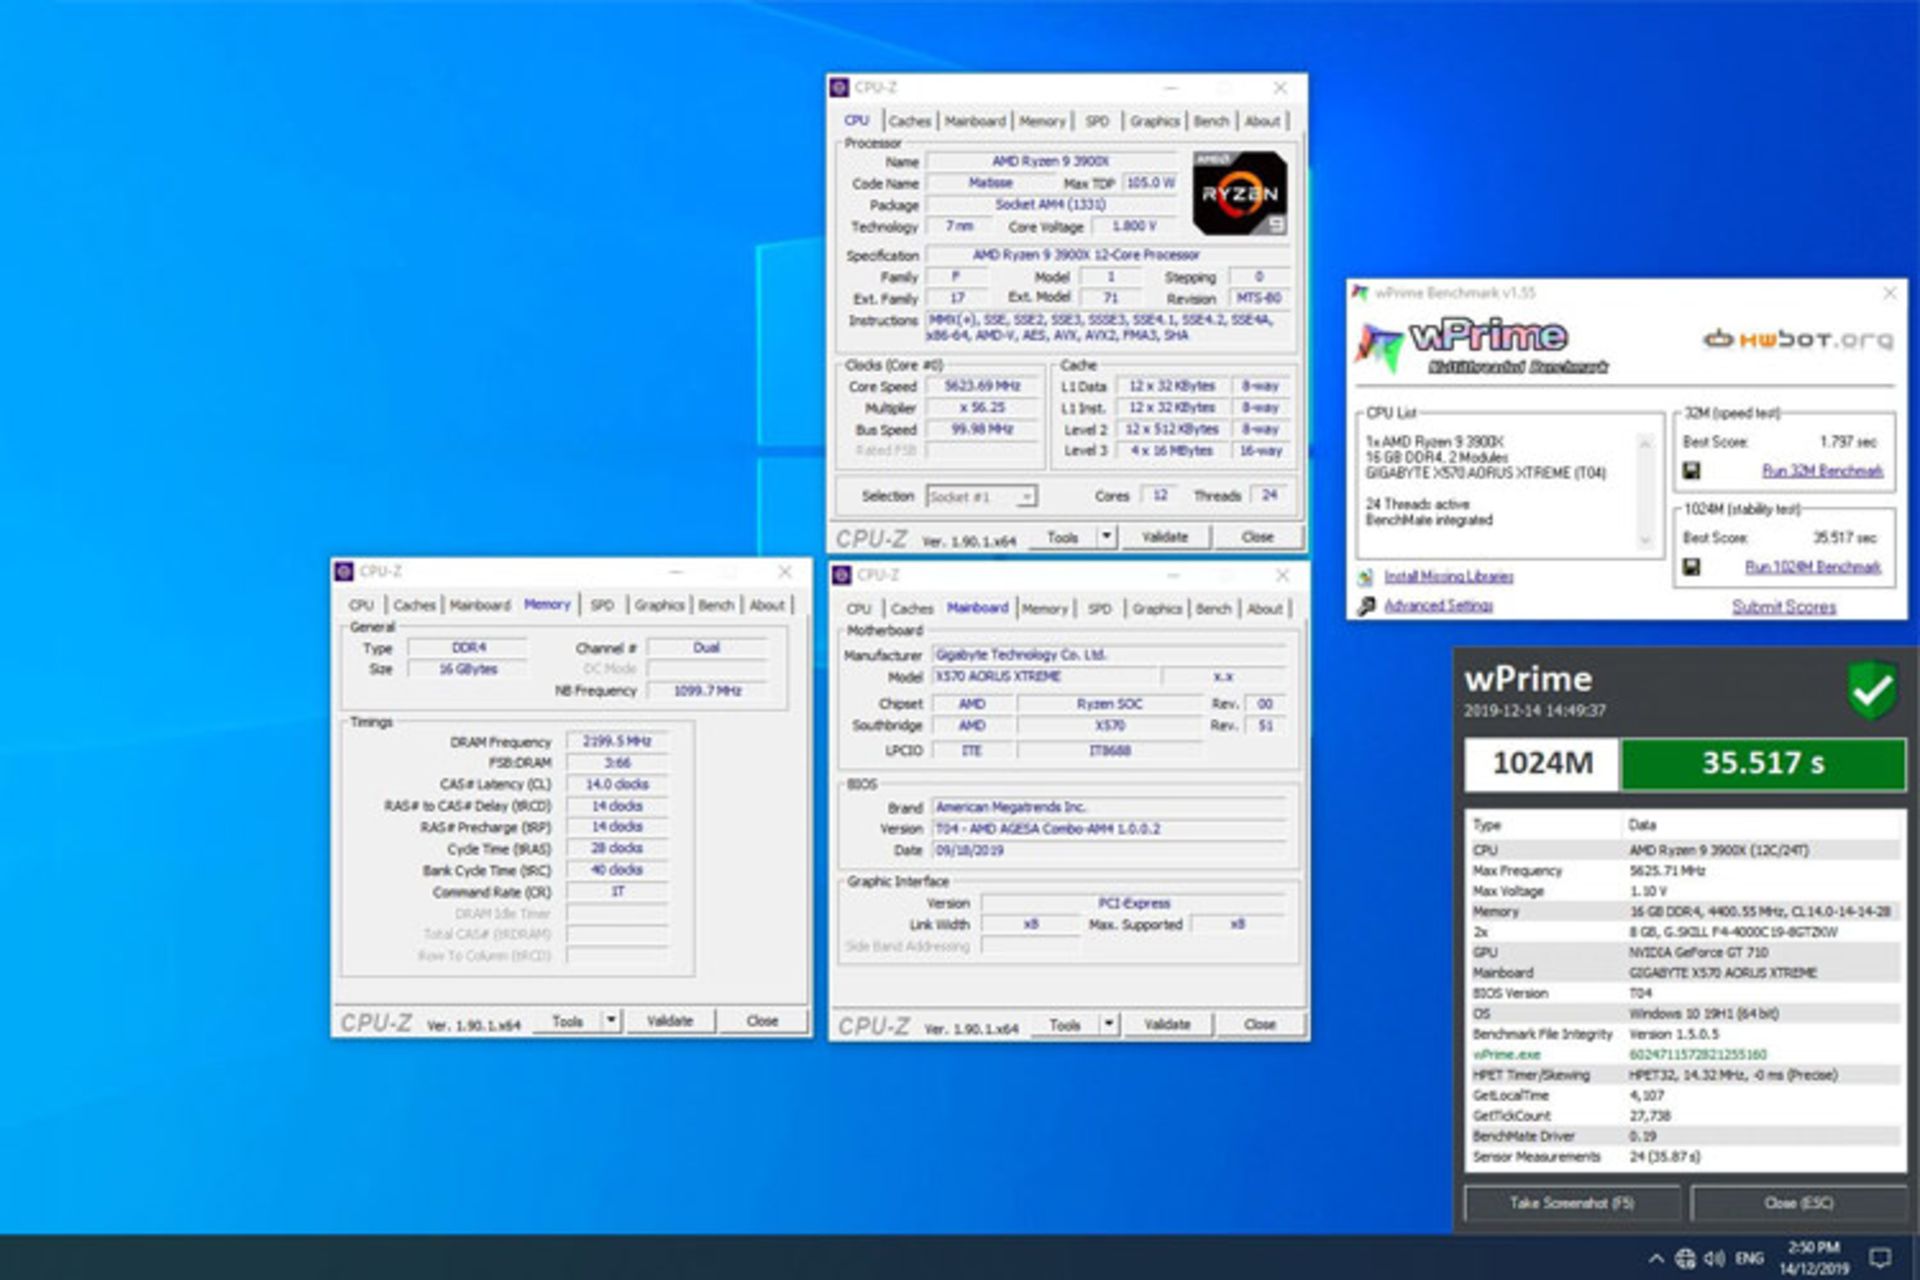Screen dimensions: 1920x1280
Task: Click Submit Scores link in wPrime
Action: (1783, 607)
